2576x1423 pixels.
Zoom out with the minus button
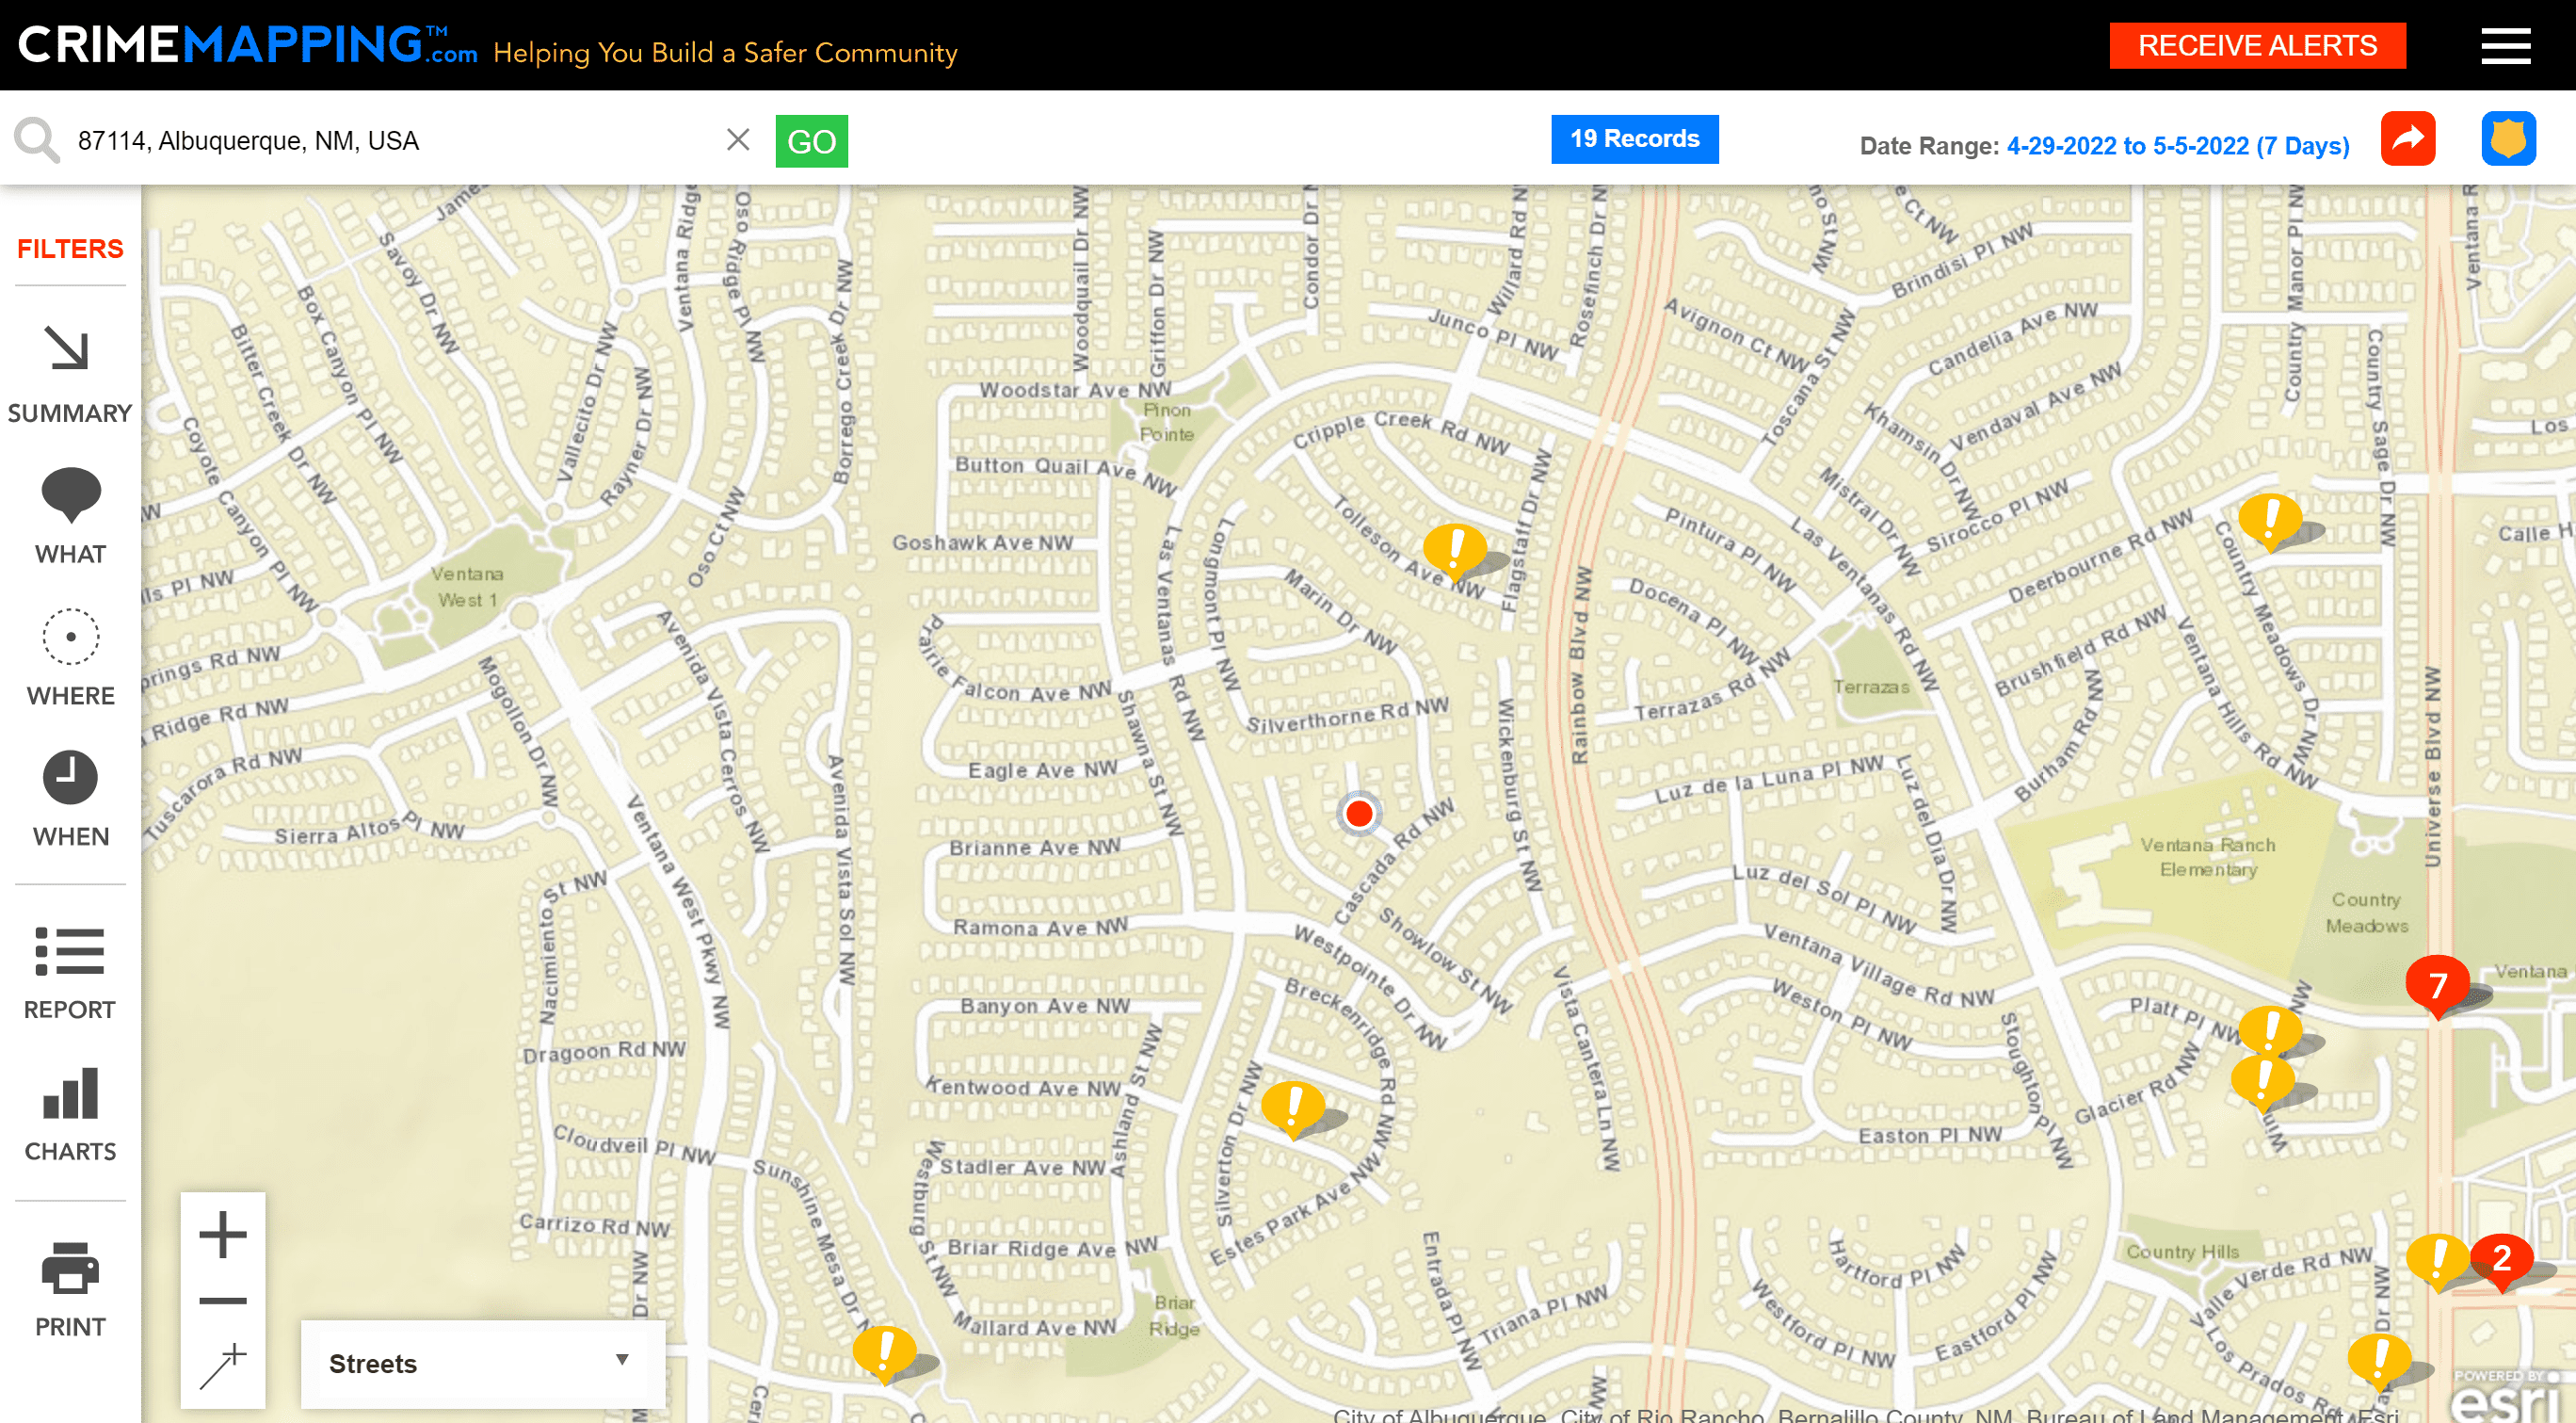click(223, 1300)
